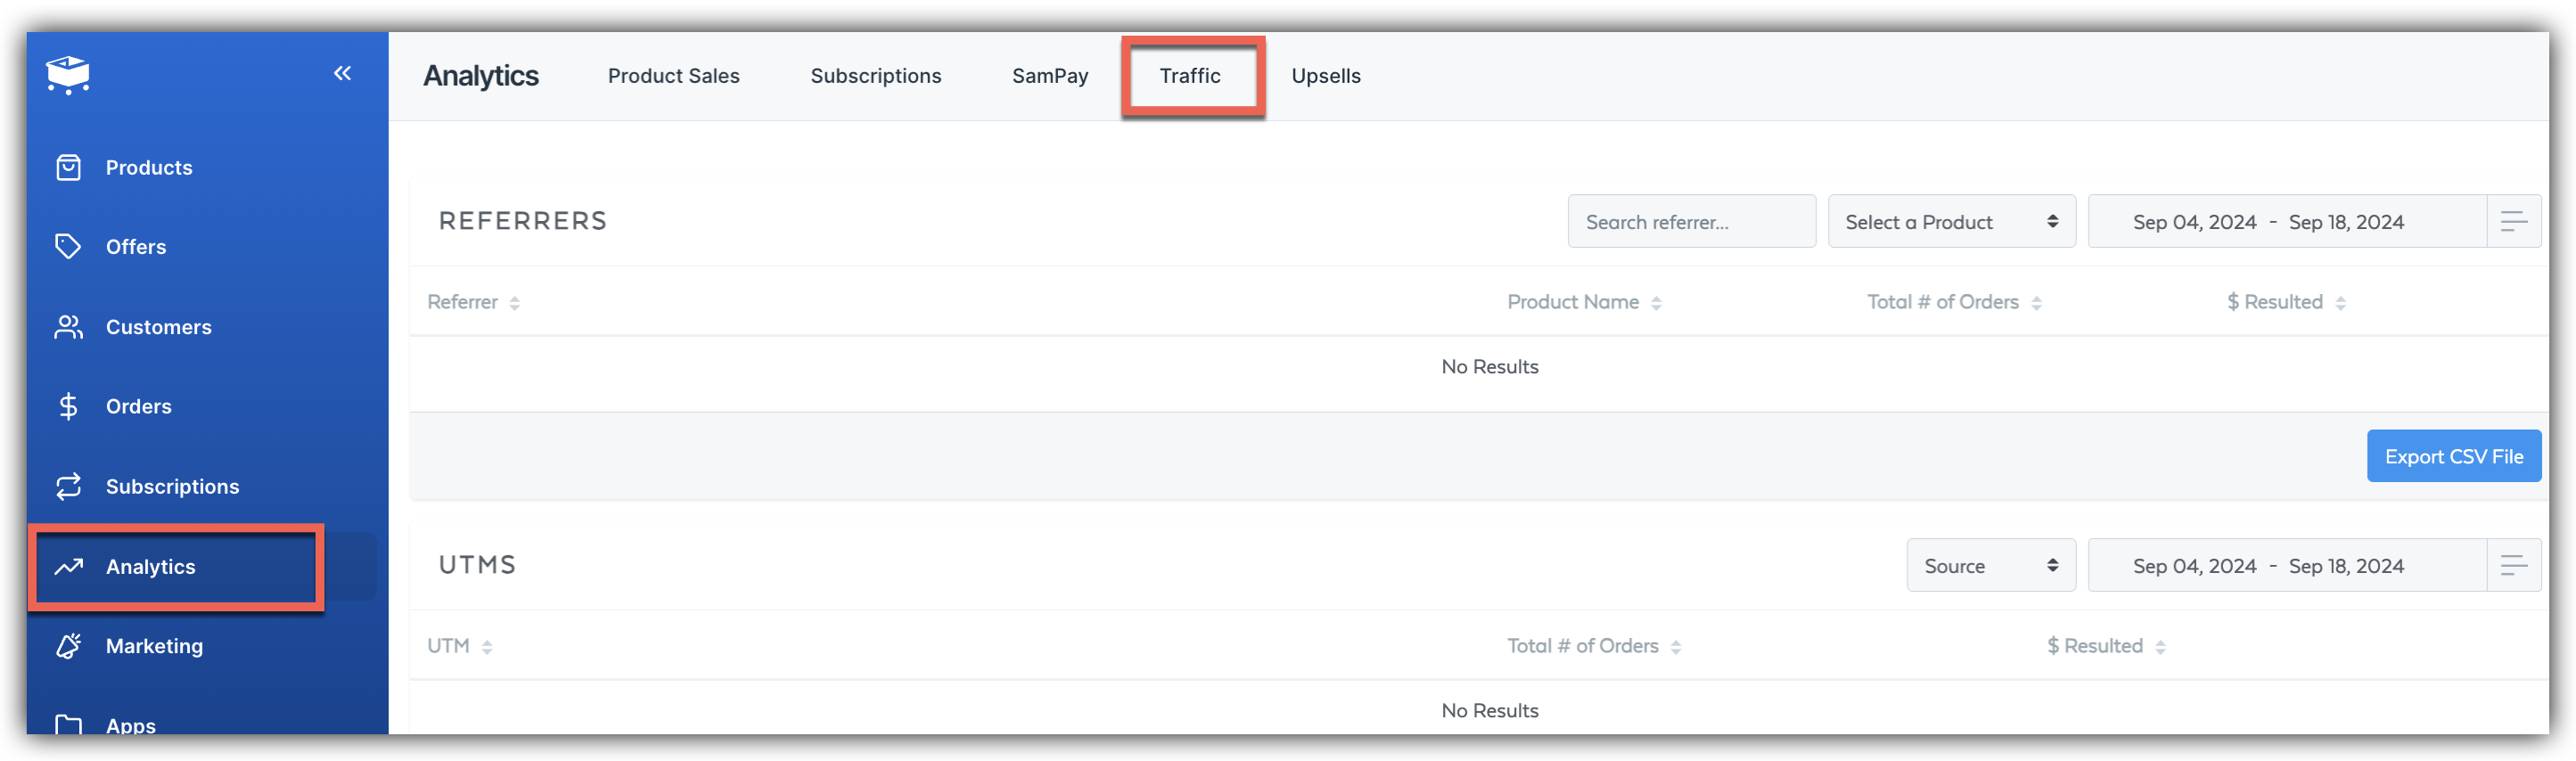Sort UTMs by $ Resulted column

tap(2106, 646)
